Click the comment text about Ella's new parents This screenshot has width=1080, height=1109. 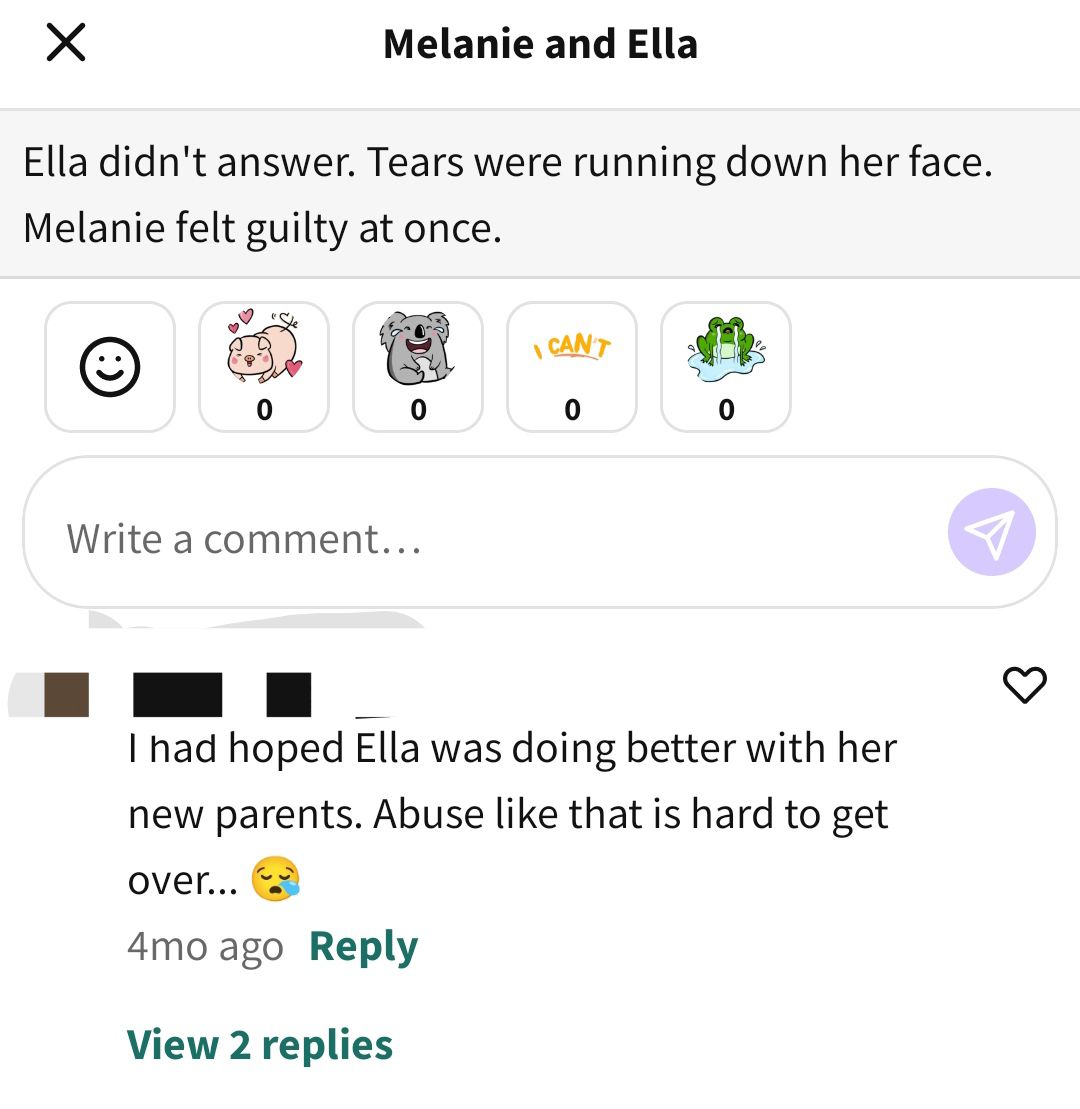tap(512, 813)
